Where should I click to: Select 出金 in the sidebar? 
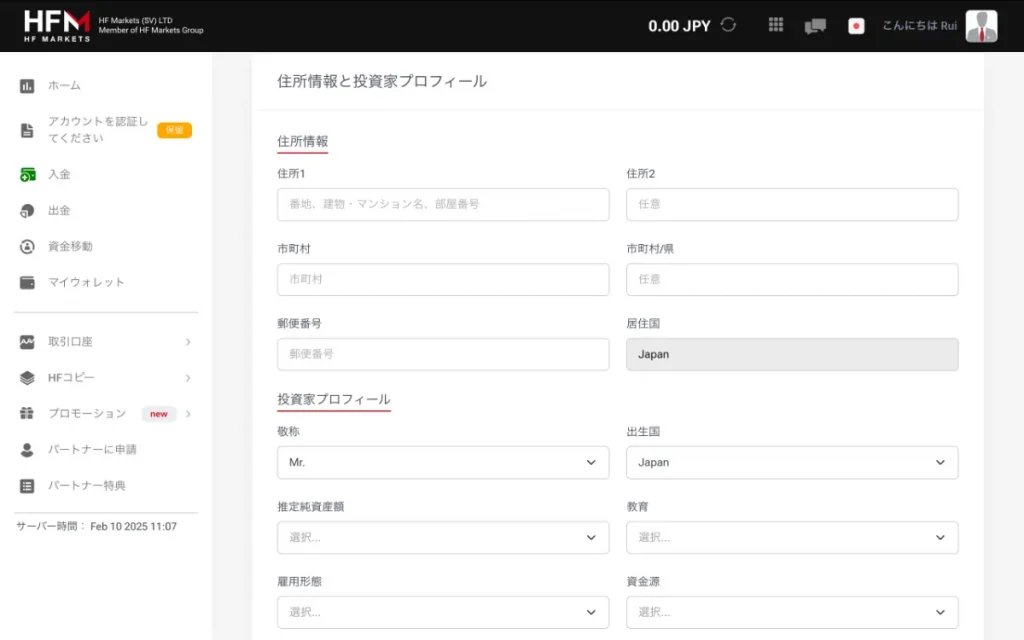59,210
